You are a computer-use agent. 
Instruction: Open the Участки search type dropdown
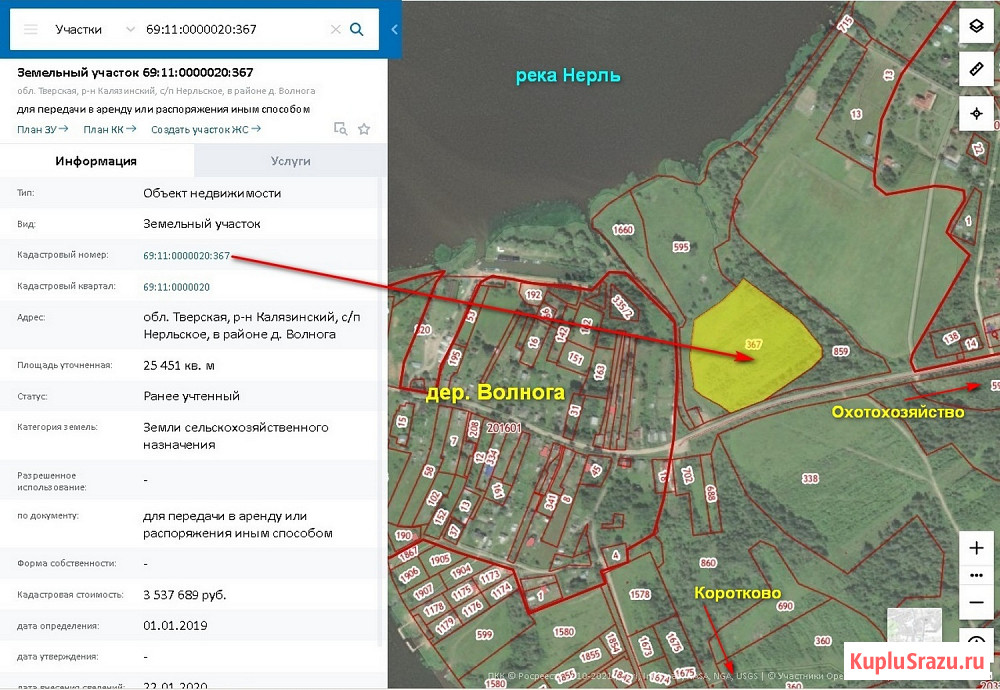coord(94,29)
